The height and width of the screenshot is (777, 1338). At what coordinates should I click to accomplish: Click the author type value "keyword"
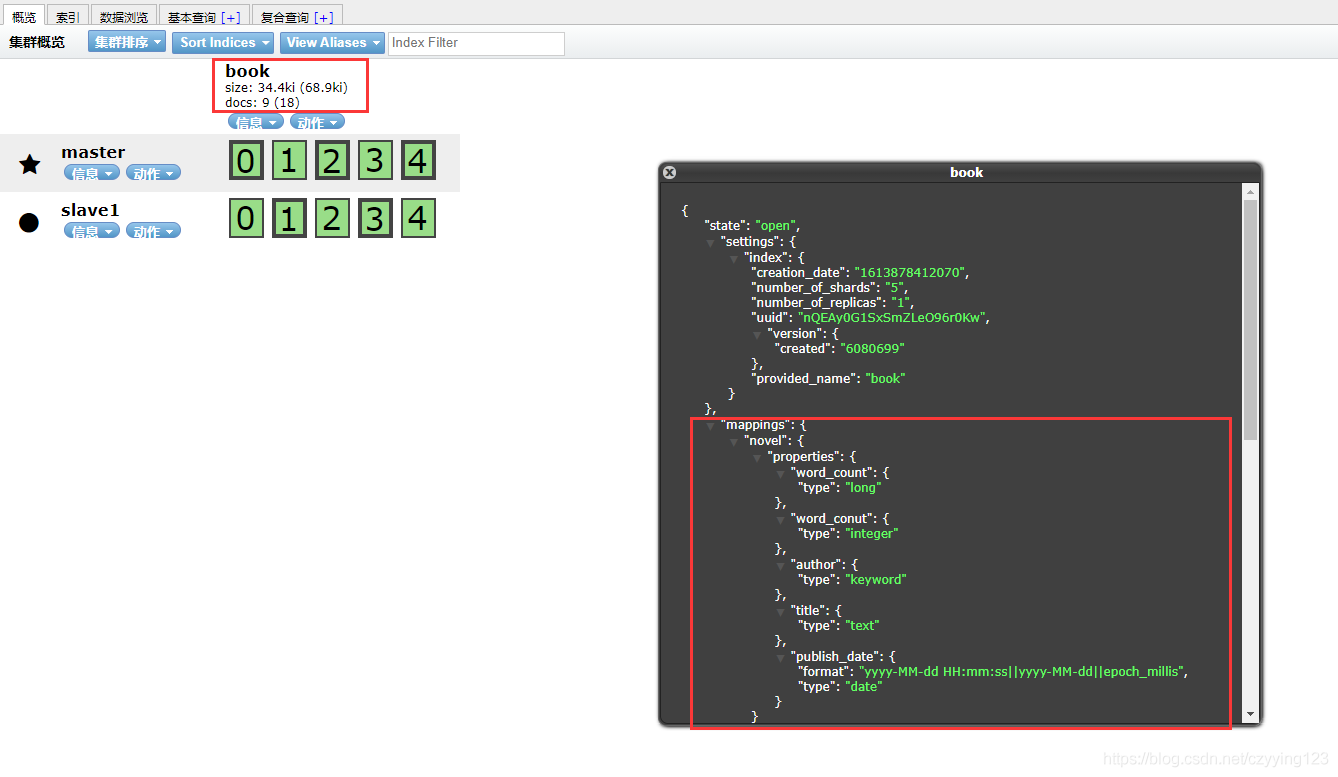[876, 580]
